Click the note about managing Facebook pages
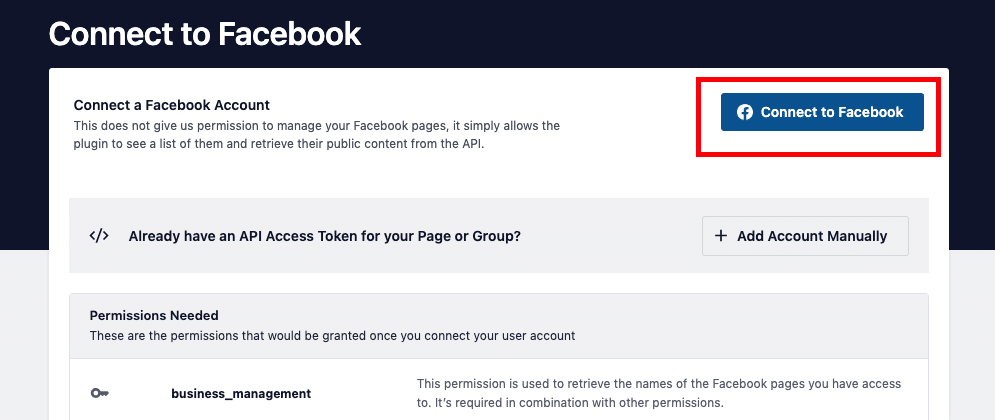The width and height of the screenshot is (995, 420). click(316, 126)
